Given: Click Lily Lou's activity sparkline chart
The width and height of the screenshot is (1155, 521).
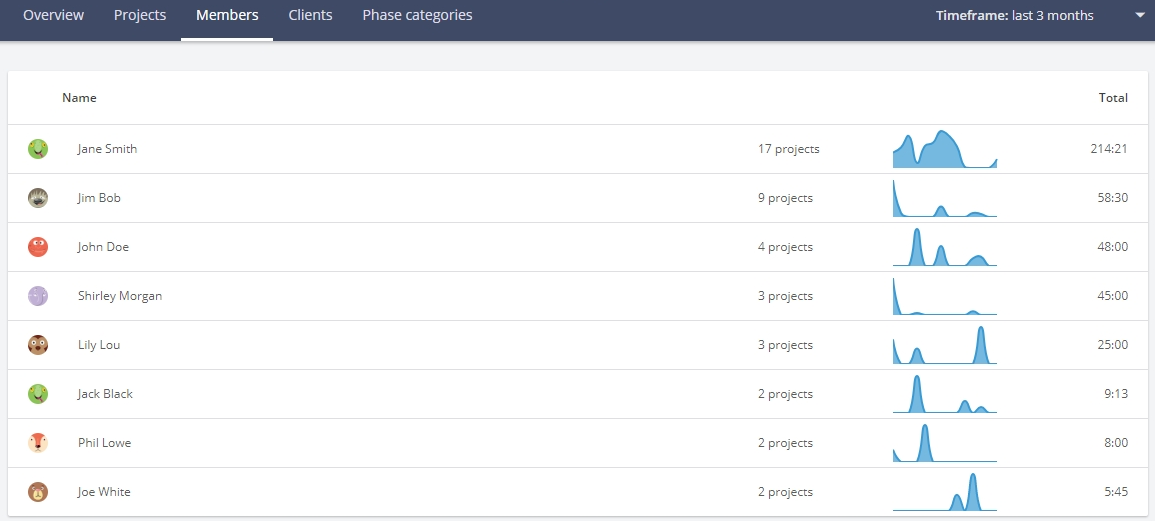Looking at the screenshot, I should pos(945,345).
